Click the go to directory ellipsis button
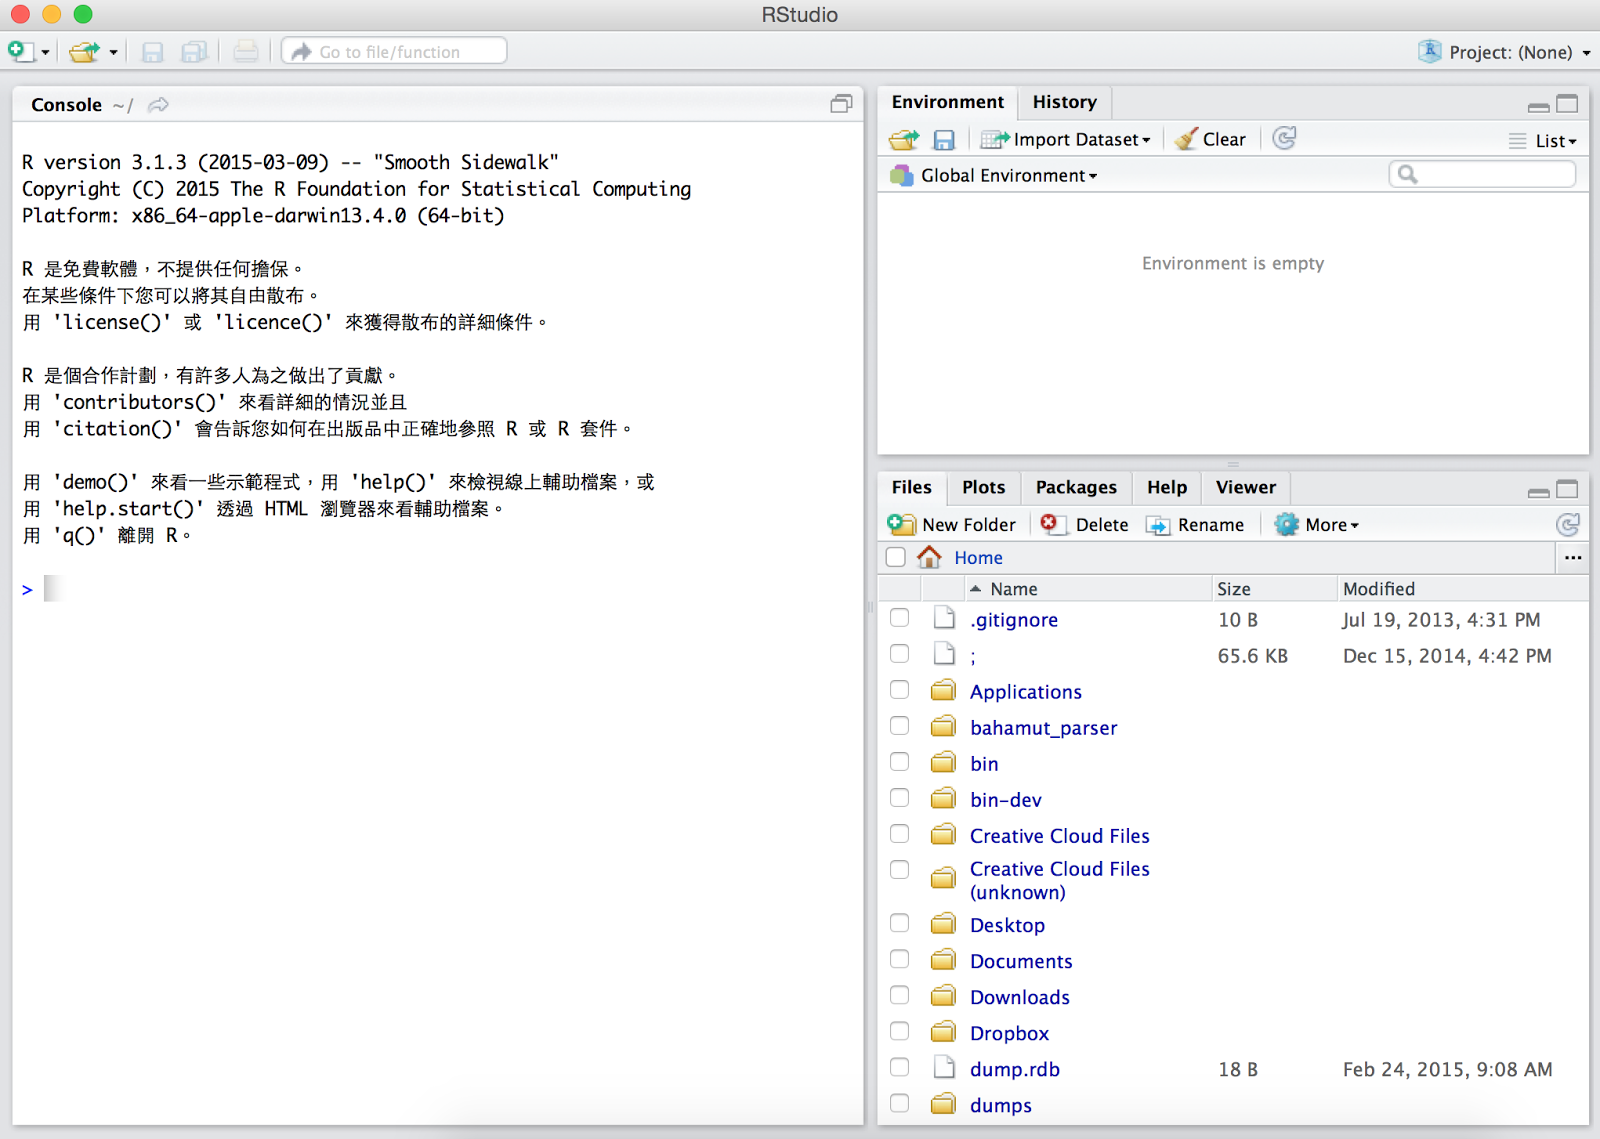The height and width of the screenshot is (1139, 1600). tap(1573, 557)
